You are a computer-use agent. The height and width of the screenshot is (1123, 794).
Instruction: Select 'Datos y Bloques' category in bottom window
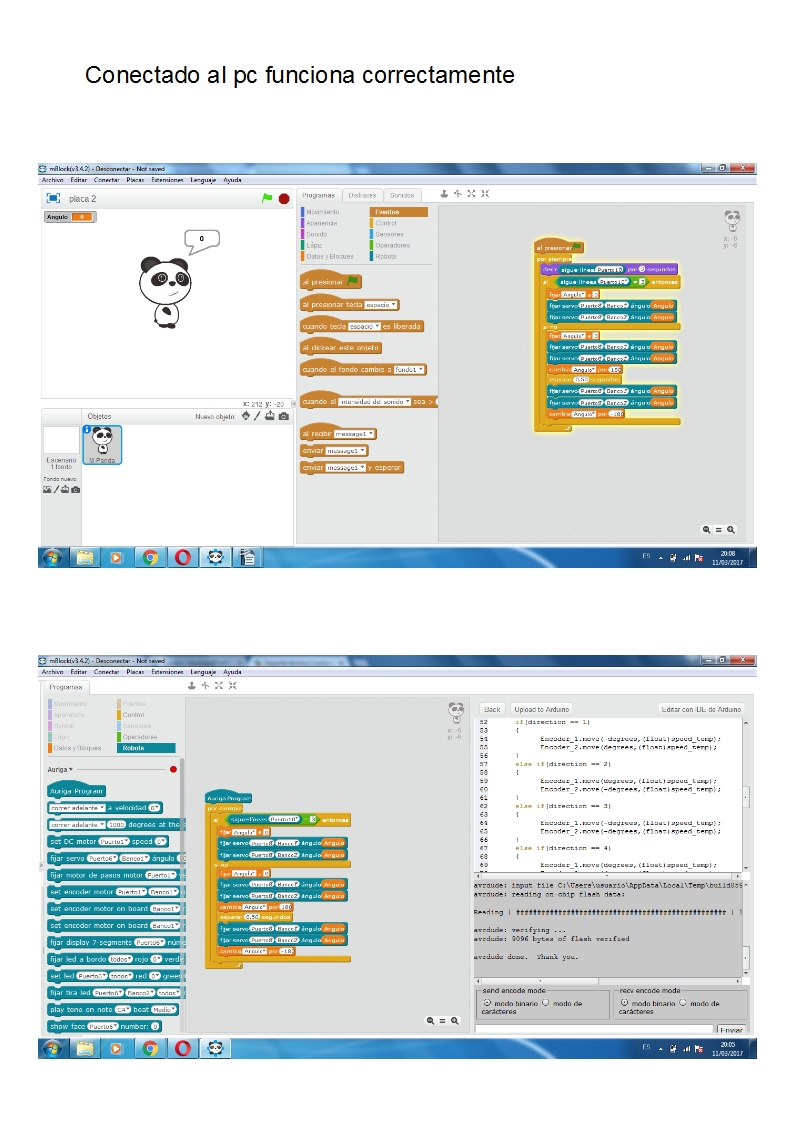[x=77, y=748]
